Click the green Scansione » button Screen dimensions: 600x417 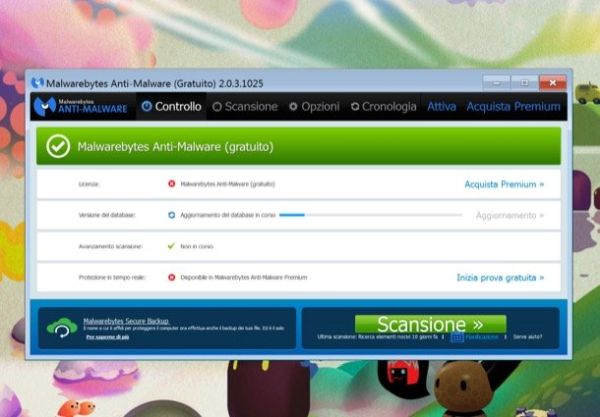pyautogui.click(x=430, y=324)
